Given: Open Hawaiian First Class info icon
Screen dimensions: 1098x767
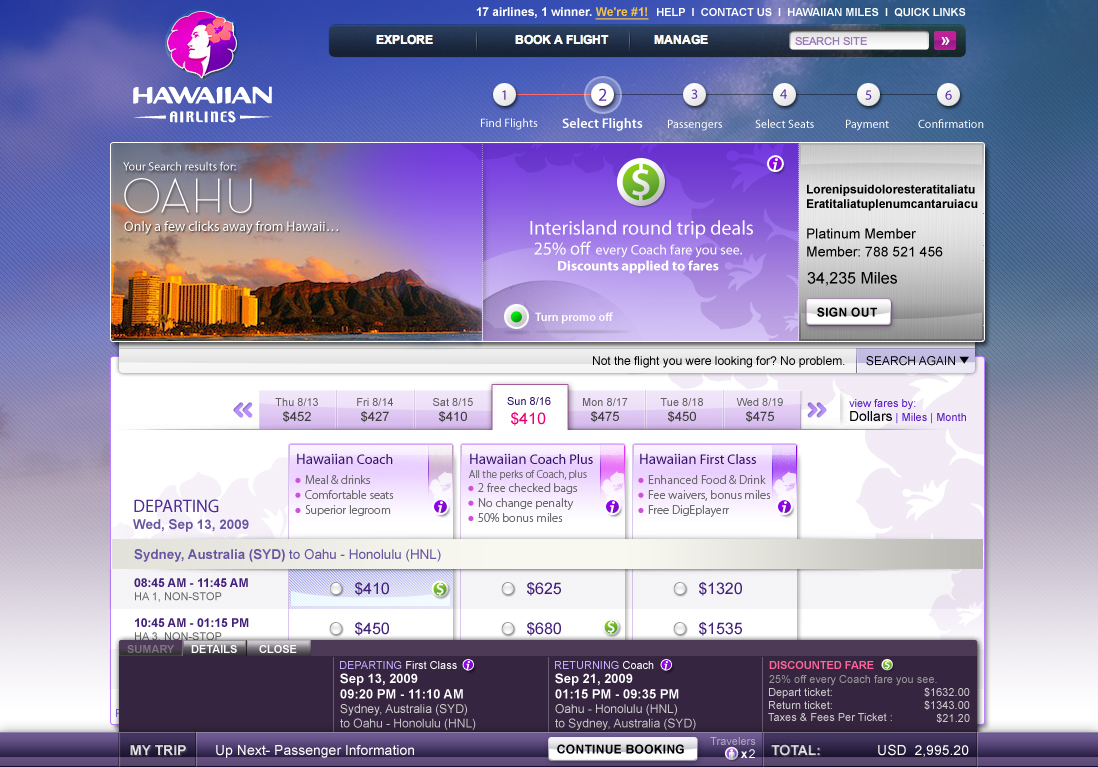Looking at the screenshot, I should click(x=785, y=507).
